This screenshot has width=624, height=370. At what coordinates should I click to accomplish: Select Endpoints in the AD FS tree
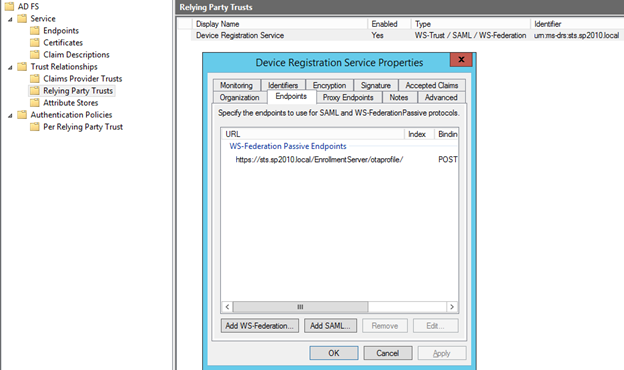coord(61,31)
